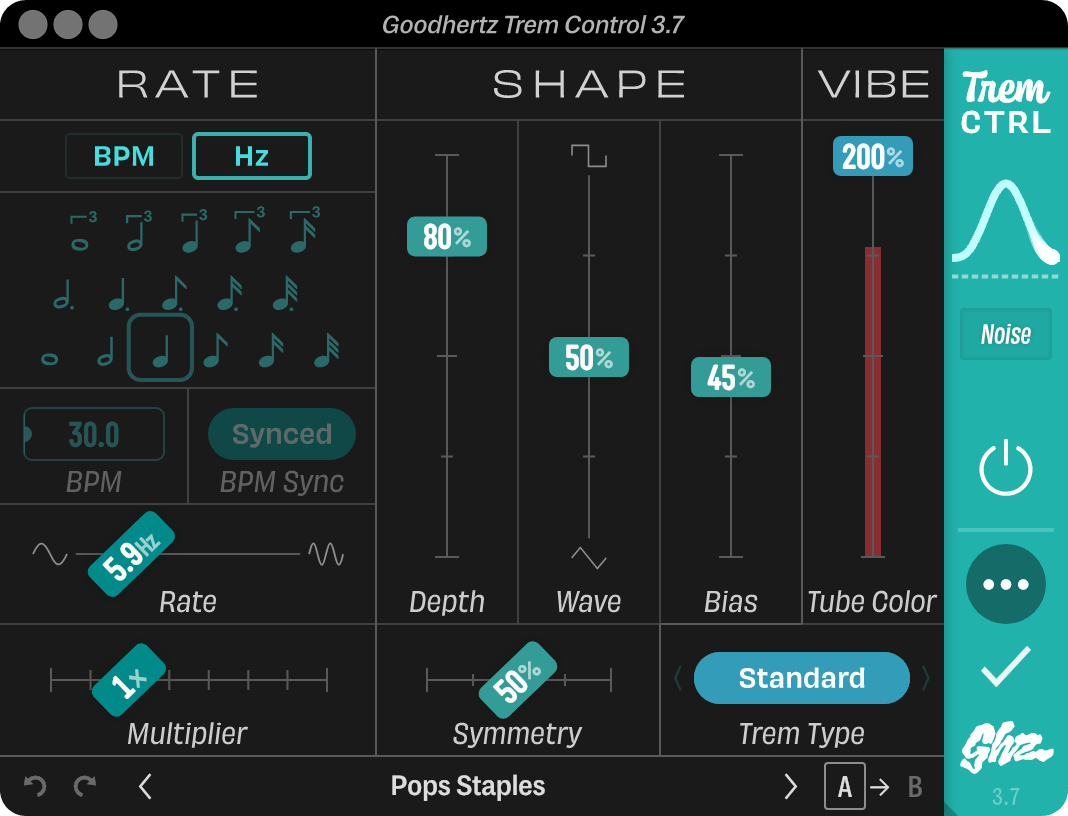Select the dotted eighth note rate
Screen dimensions: 1068x816
pos(174,294)
